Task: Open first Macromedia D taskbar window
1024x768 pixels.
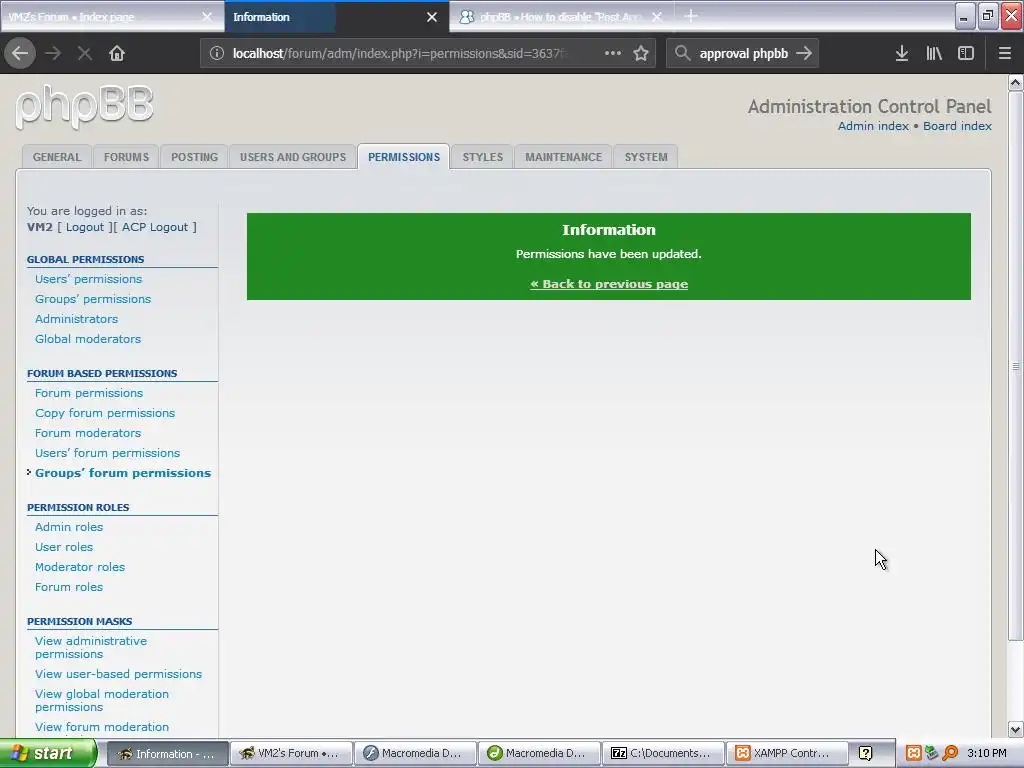Action: click(x=415, y=753)
